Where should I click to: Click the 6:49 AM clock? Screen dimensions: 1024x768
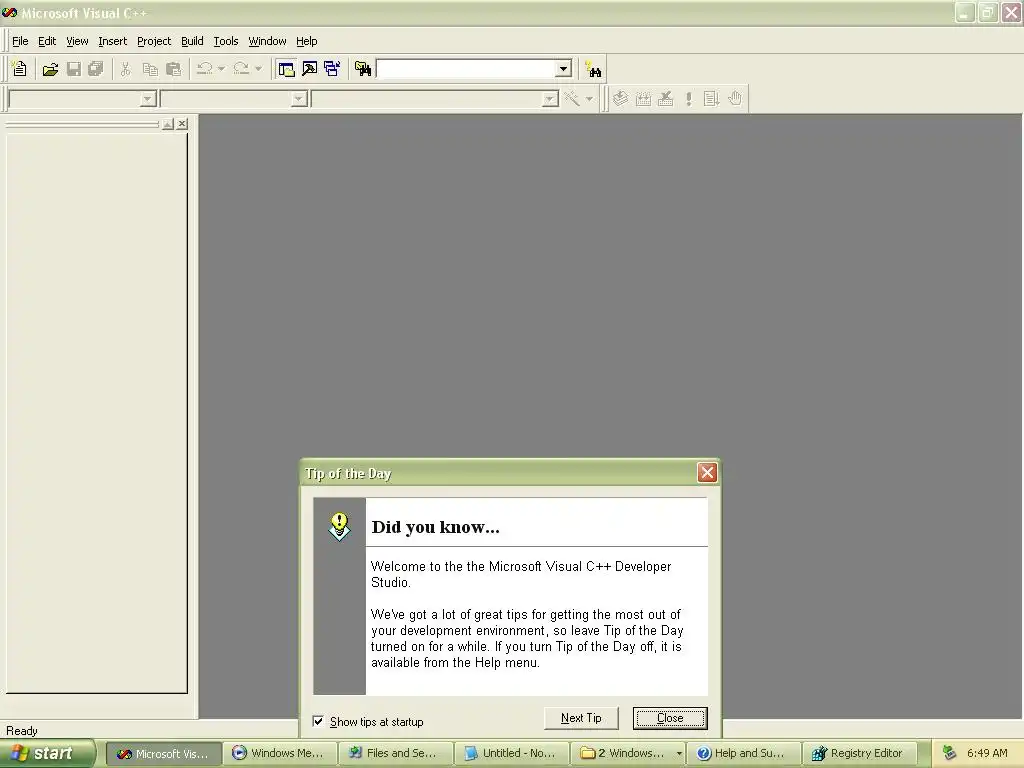[987, 753]
